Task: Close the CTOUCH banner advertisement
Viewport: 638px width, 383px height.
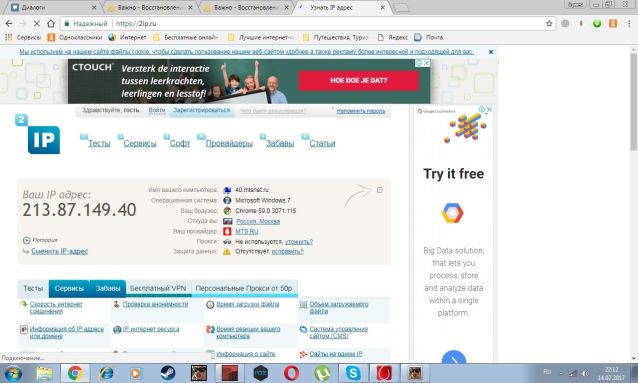Action: (x=426, y=63)
